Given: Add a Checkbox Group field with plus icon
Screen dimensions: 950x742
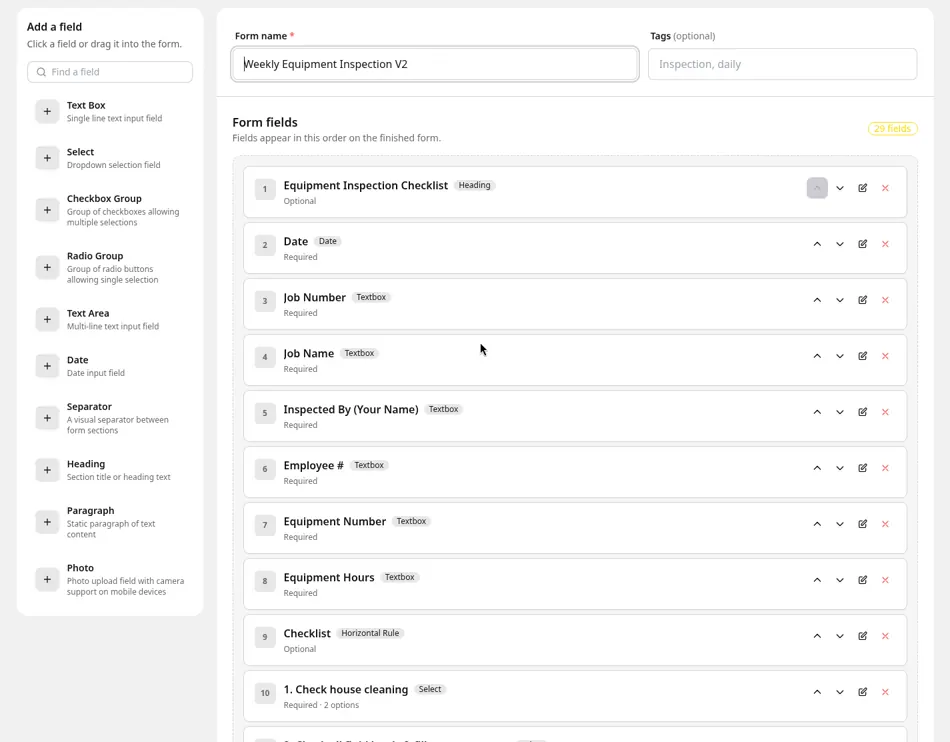Looking at the screenshot, I should tap(47, 210).
